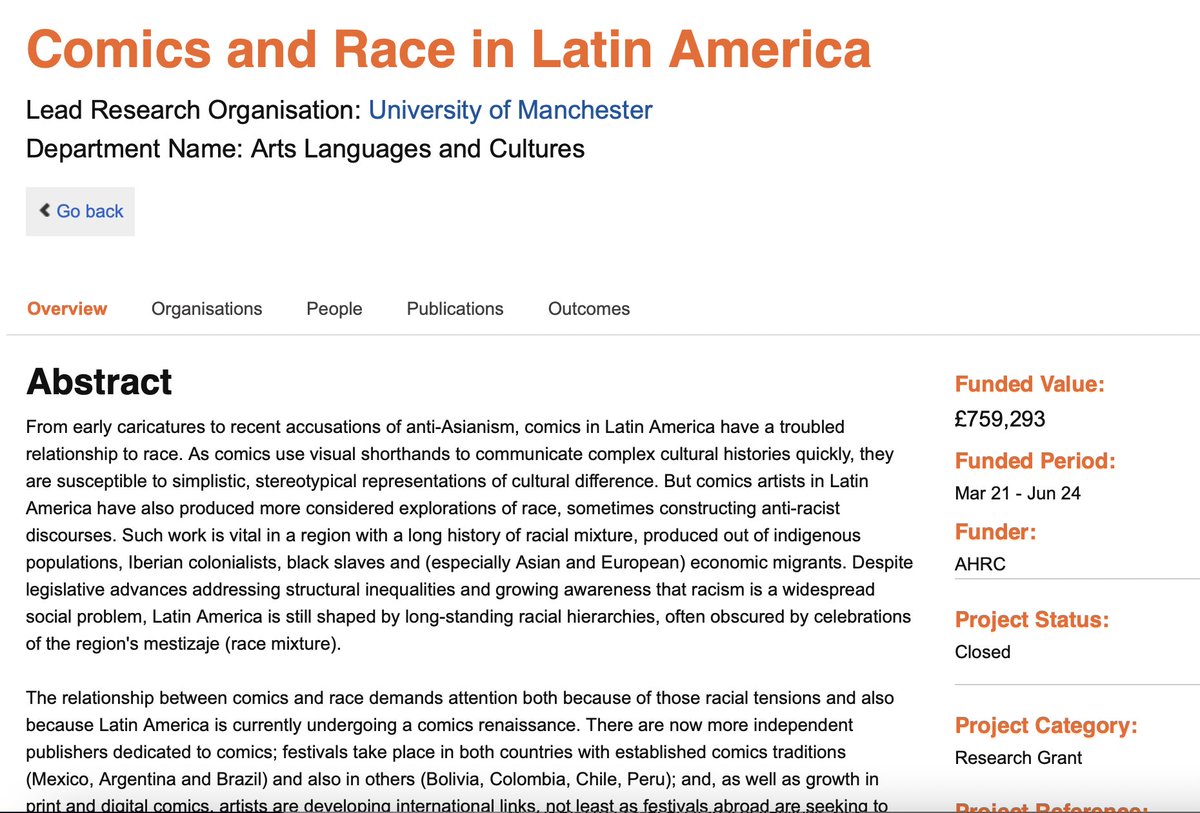This screenshot has height=813, width=1200.
Task: Select the AHRC funder value
Action: tap(980, 564)
